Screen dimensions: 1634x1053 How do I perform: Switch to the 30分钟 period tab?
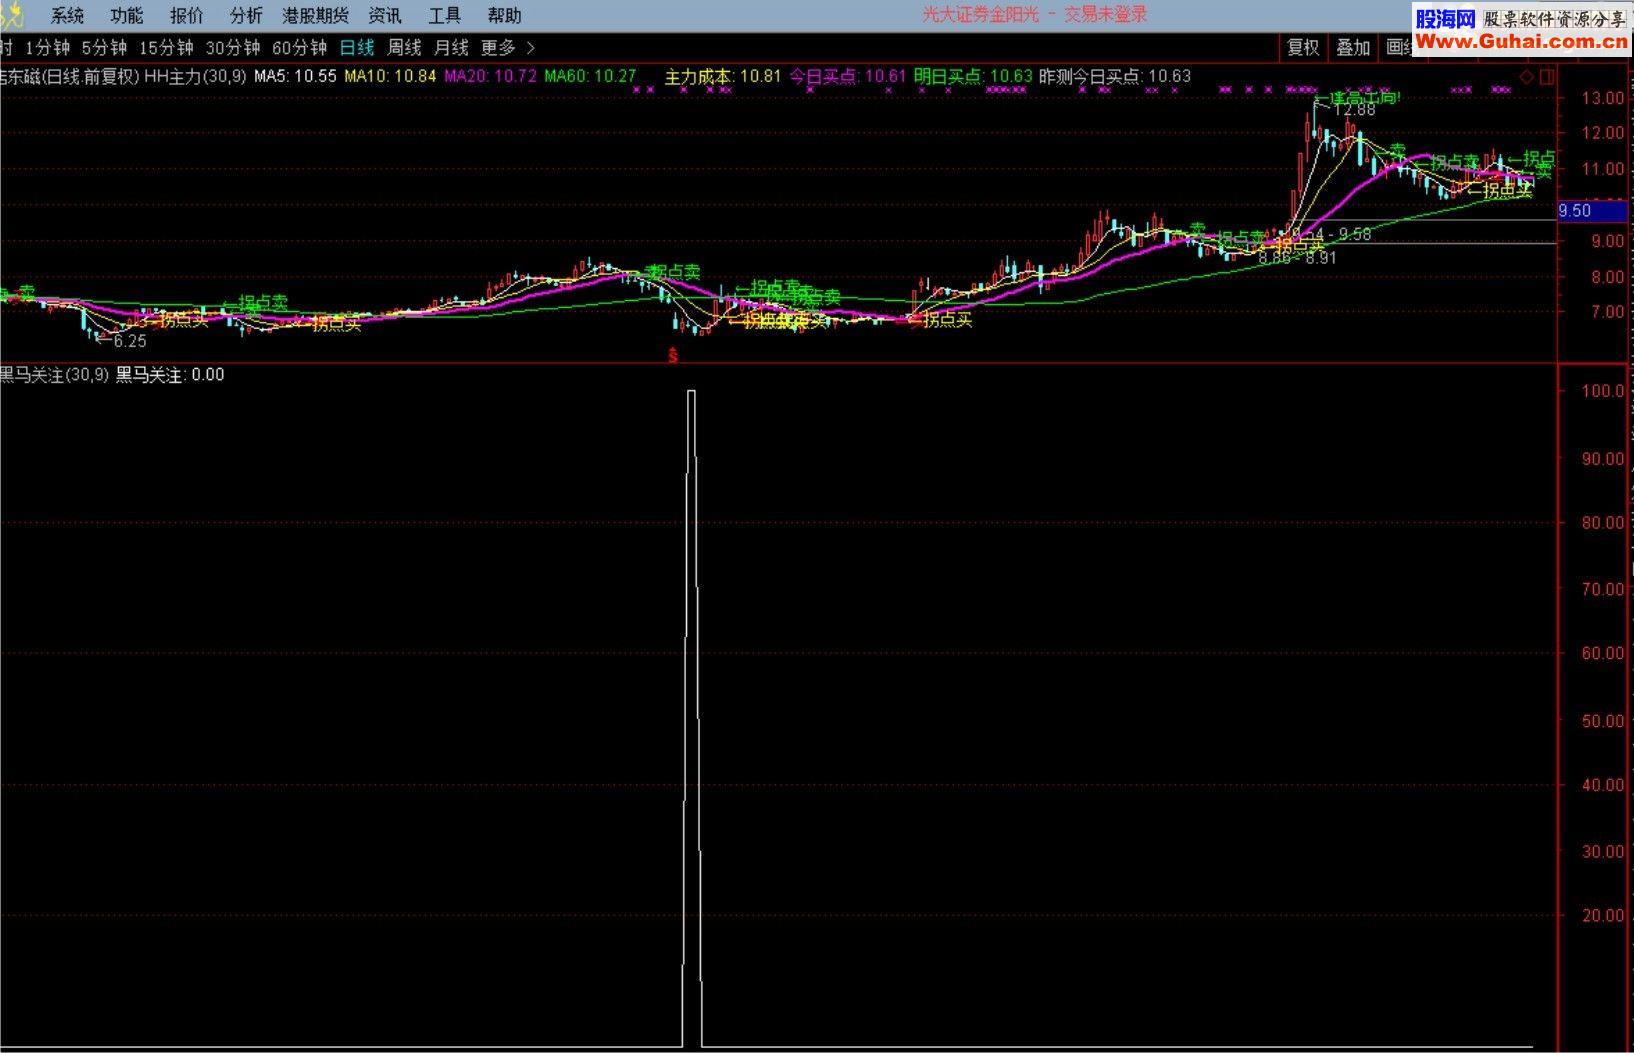pyautogui.click(x=233, y=47)
